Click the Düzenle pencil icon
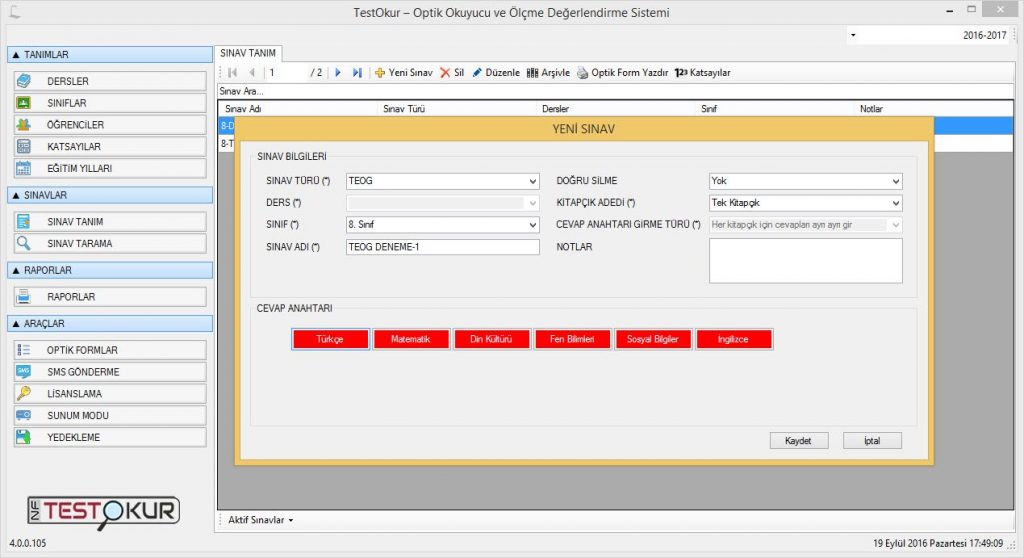Viewport: 1024px width, 558px height. pyautogui.click(x=477, y=73)
